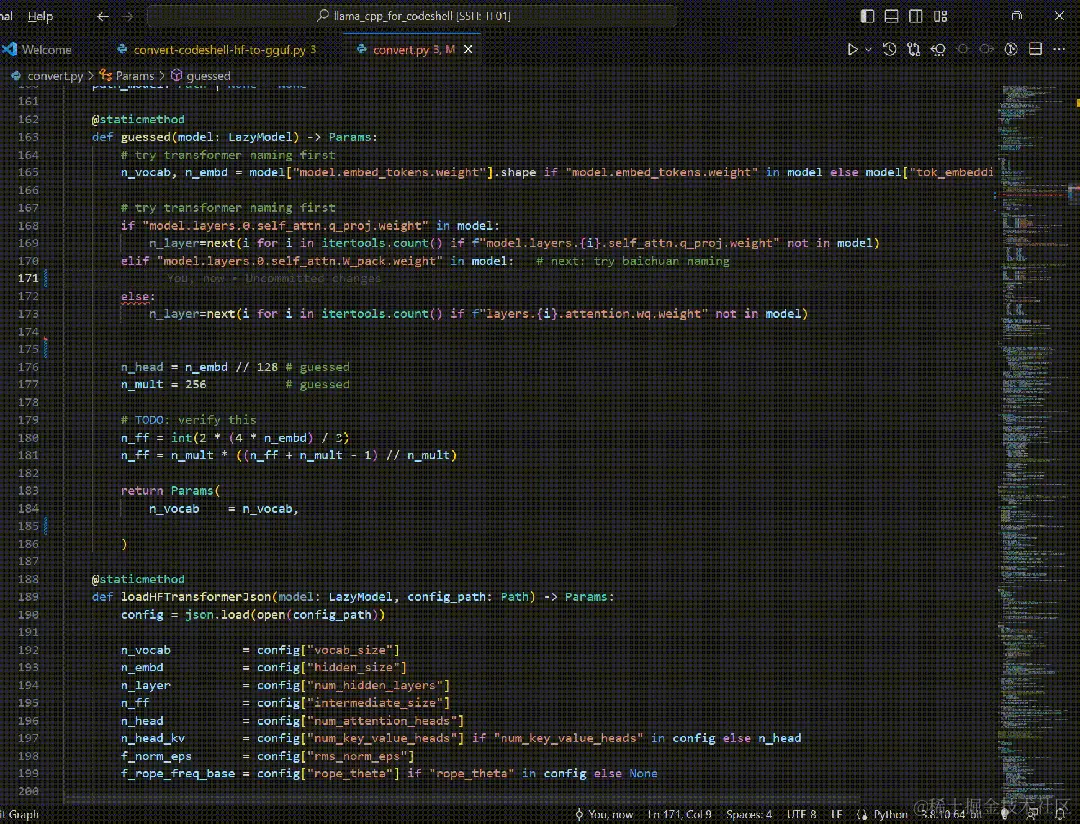This screenshot has height=824, width=1080.
Task: Click the llama_cpp_for_codeshell search box
Action: coord(411,16)
